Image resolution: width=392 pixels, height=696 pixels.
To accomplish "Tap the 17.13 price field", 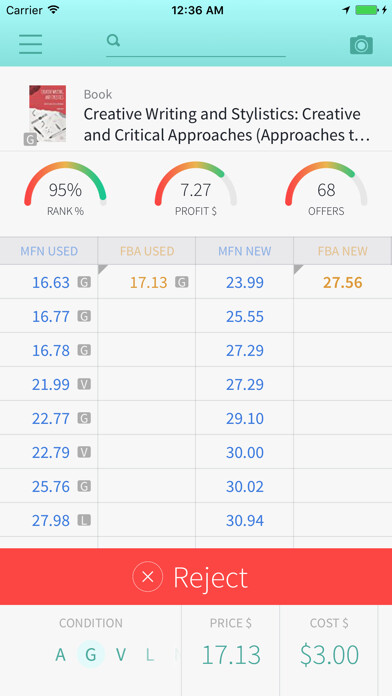I will 231,655.
